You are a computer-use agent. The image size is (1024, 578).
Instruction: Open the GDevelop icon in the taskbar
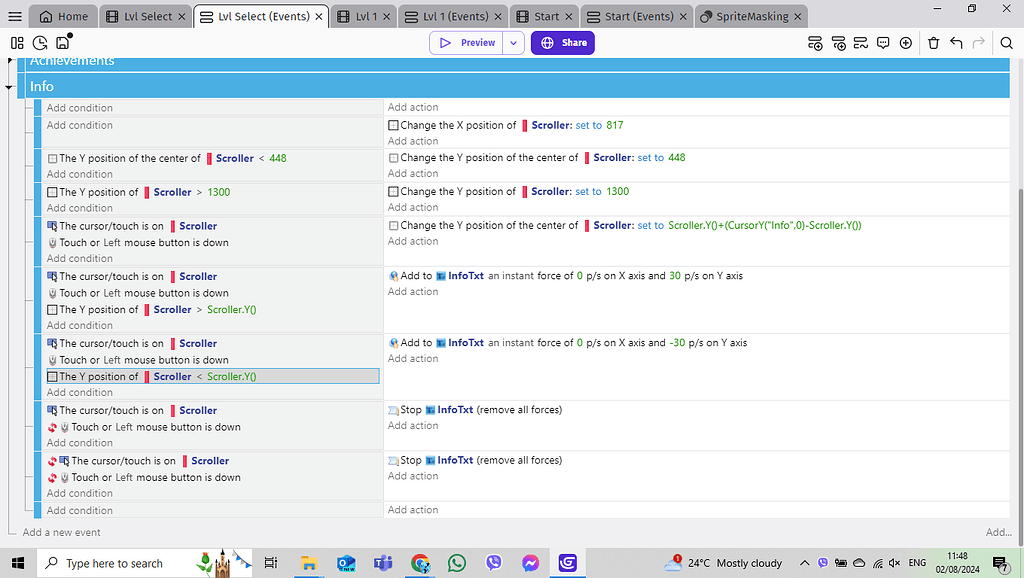pos(567,564)
